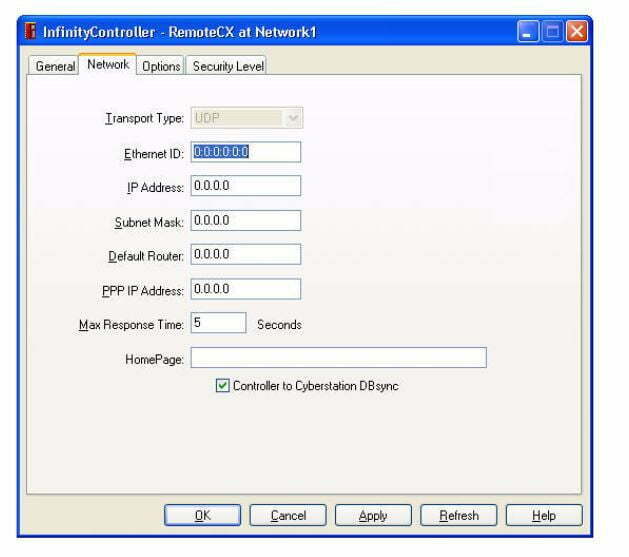
Task: Open Help for this dialog
Action: (544, 515)
